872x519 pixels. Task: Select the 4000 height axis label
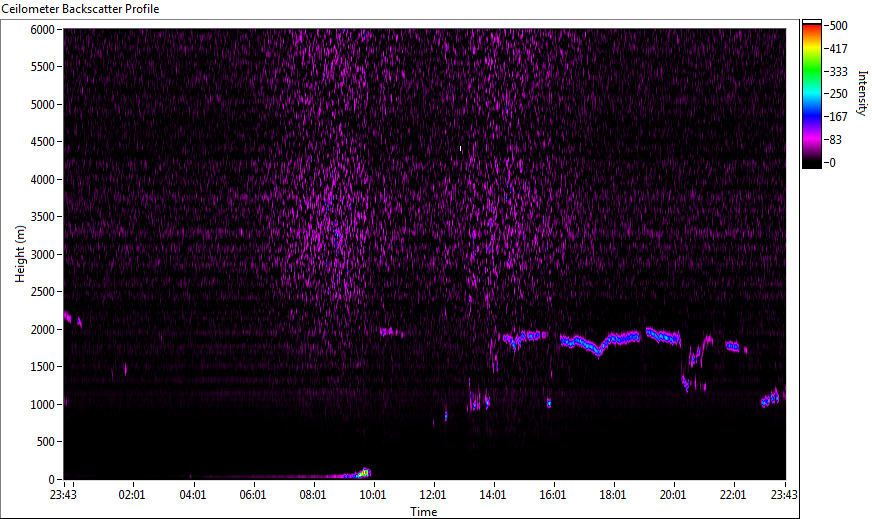[x=42, y=180]
